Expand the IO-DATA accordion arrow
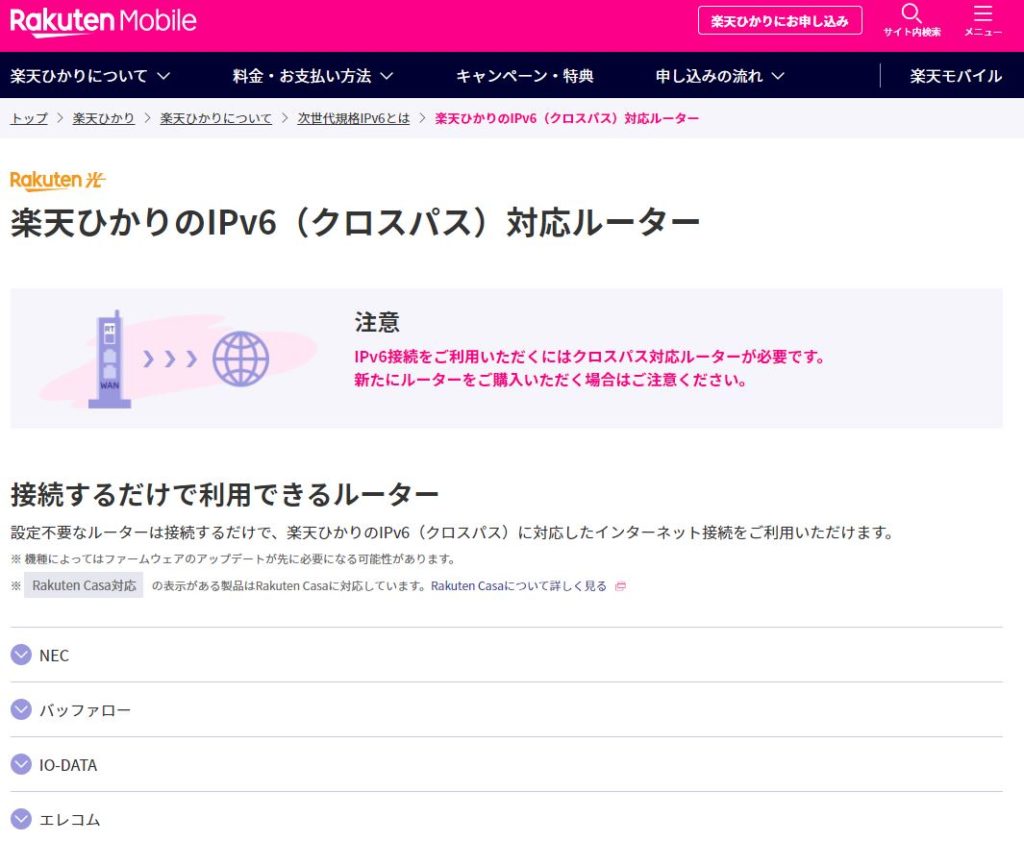The height and width of the screenshot is (842, 1024). click(22, 764)
